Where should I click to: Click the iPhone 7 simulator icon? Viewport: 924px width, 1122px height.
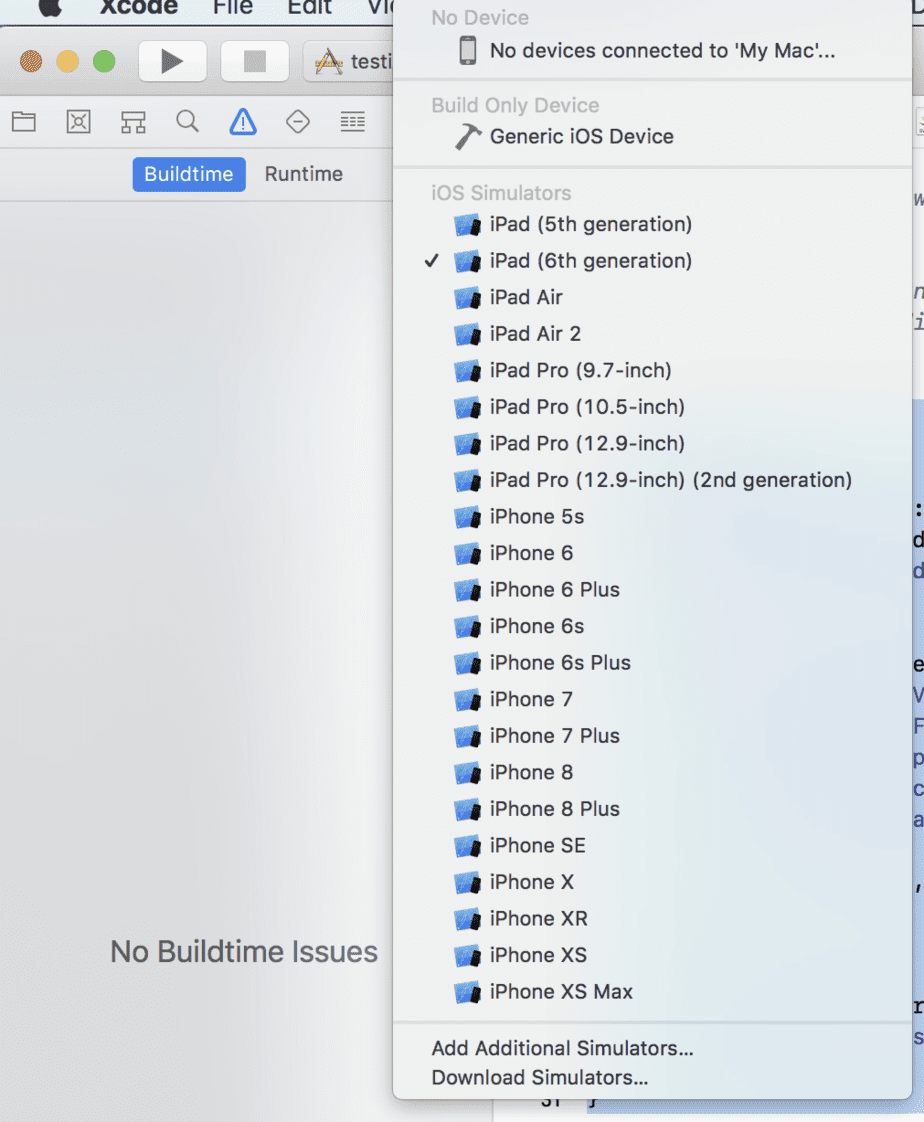[x=467, y=700]
